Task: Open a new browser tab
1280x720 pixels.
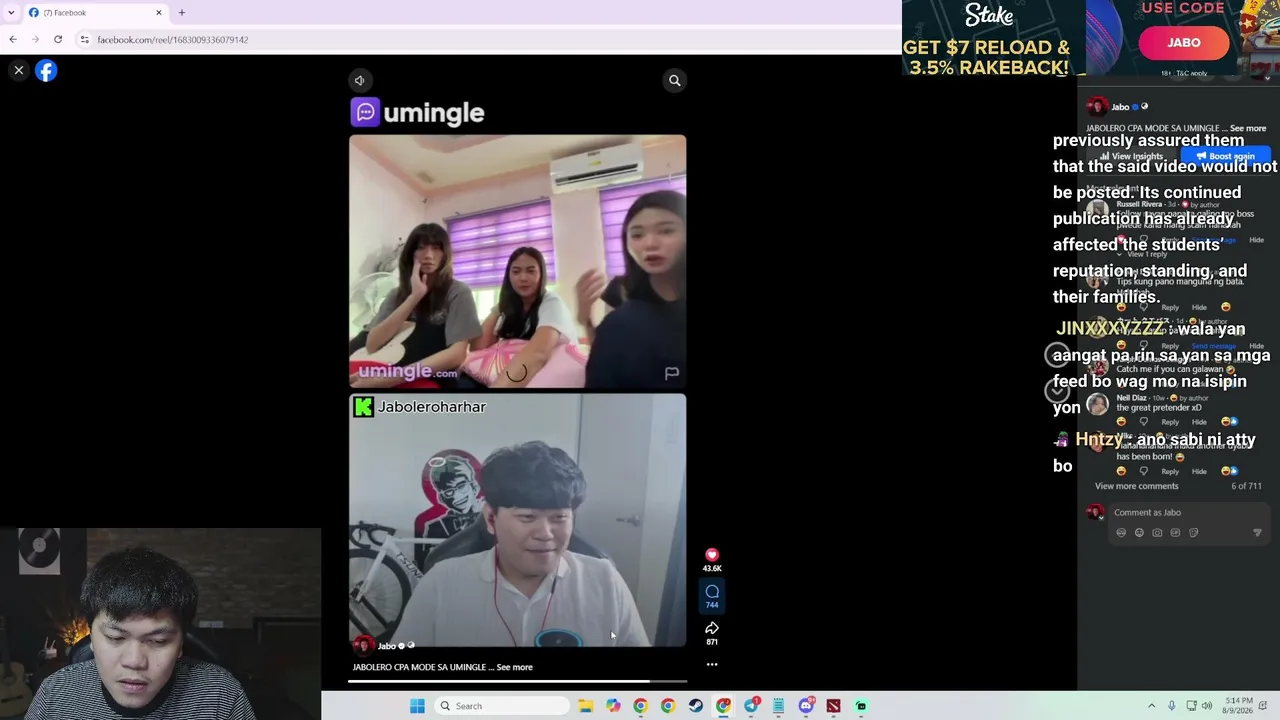Action: (x=181, y=13)
